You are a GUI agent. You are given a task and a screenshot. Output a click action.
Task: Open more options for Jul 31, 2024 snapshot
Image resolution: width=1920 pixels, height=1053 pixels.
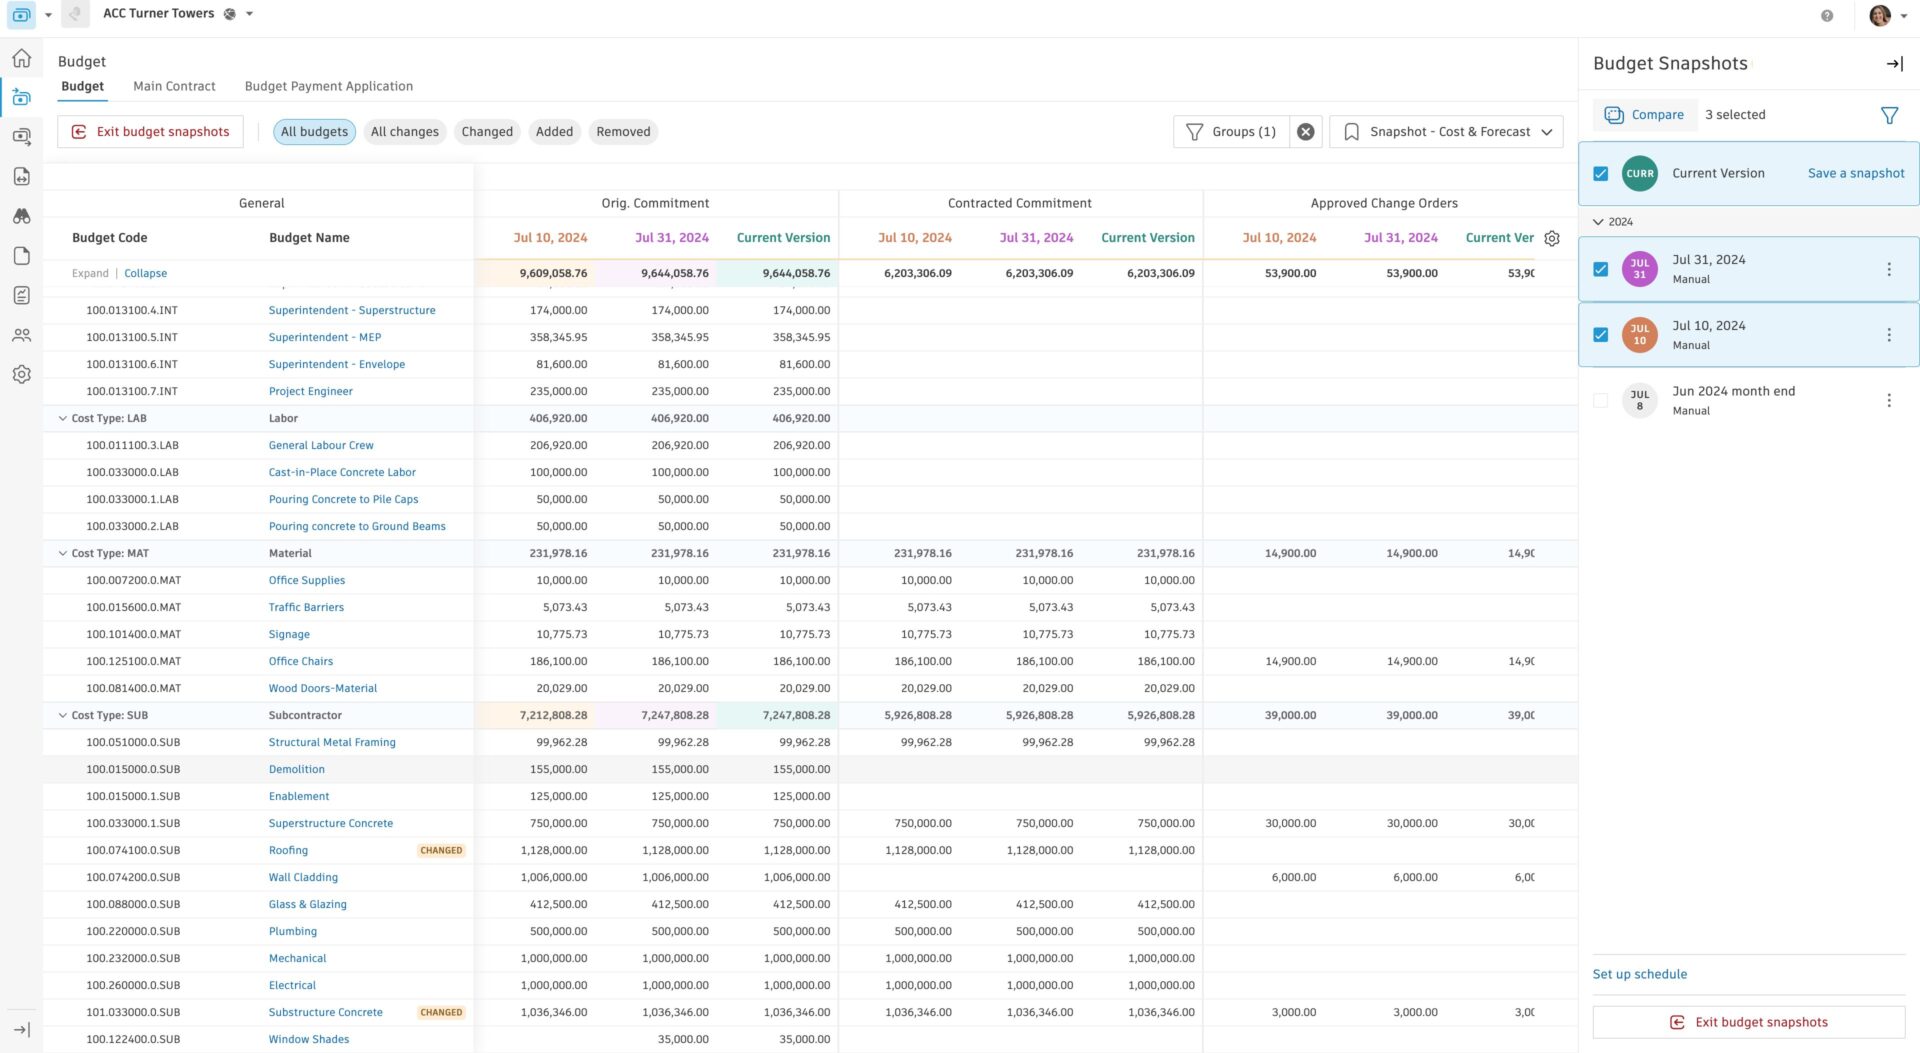point(1888,269)
